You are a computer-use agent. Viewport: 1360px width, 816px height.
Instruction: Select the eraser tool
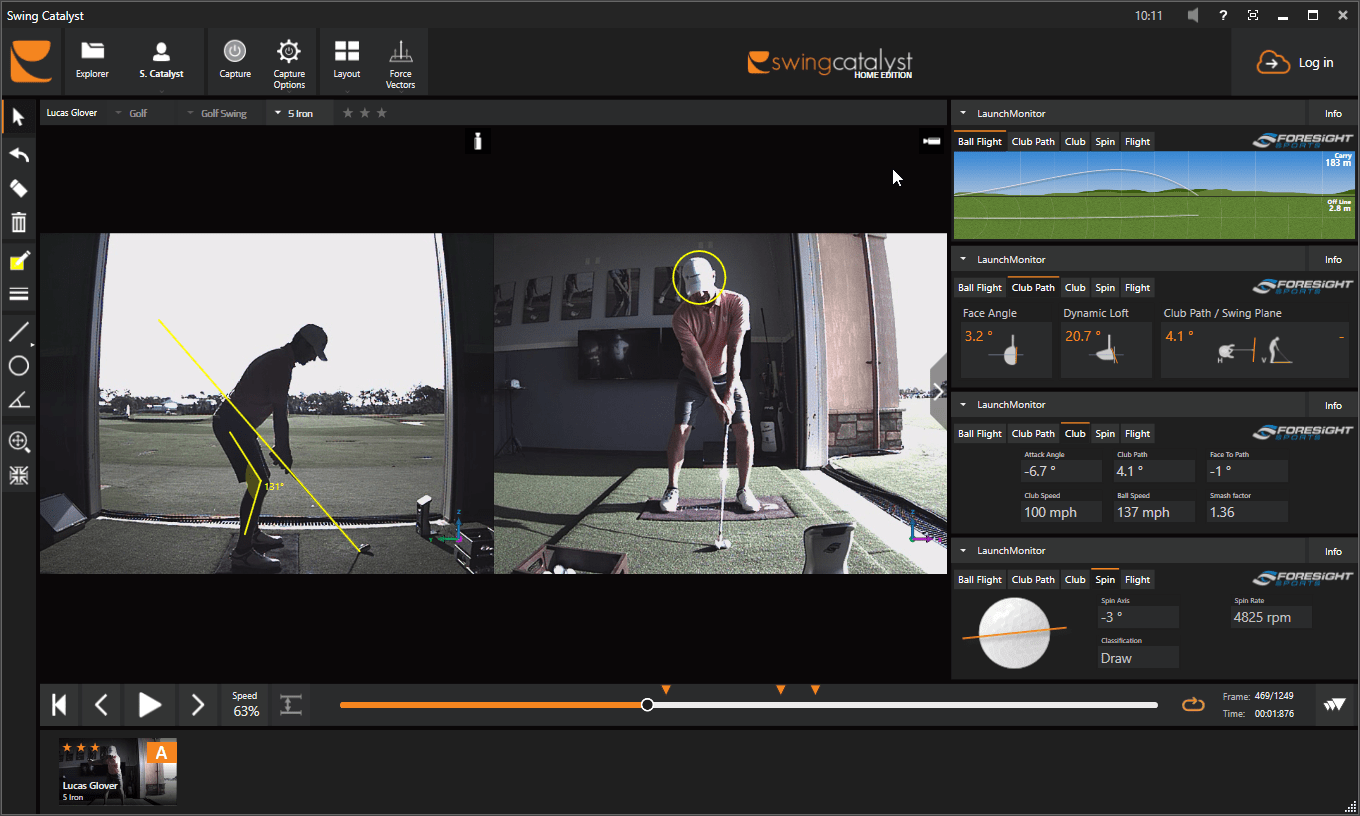(x=18, y=188)
